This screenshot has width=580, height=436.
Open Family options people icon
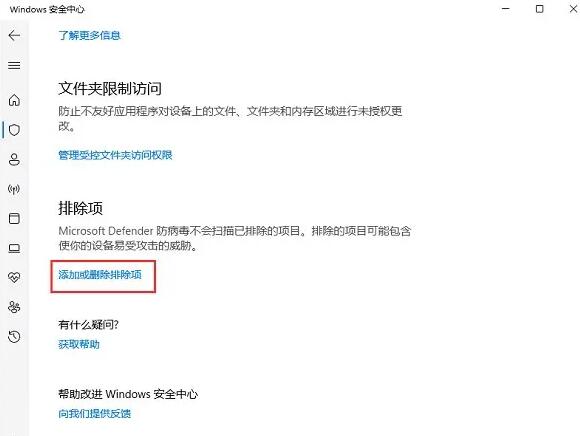point(14,307)
